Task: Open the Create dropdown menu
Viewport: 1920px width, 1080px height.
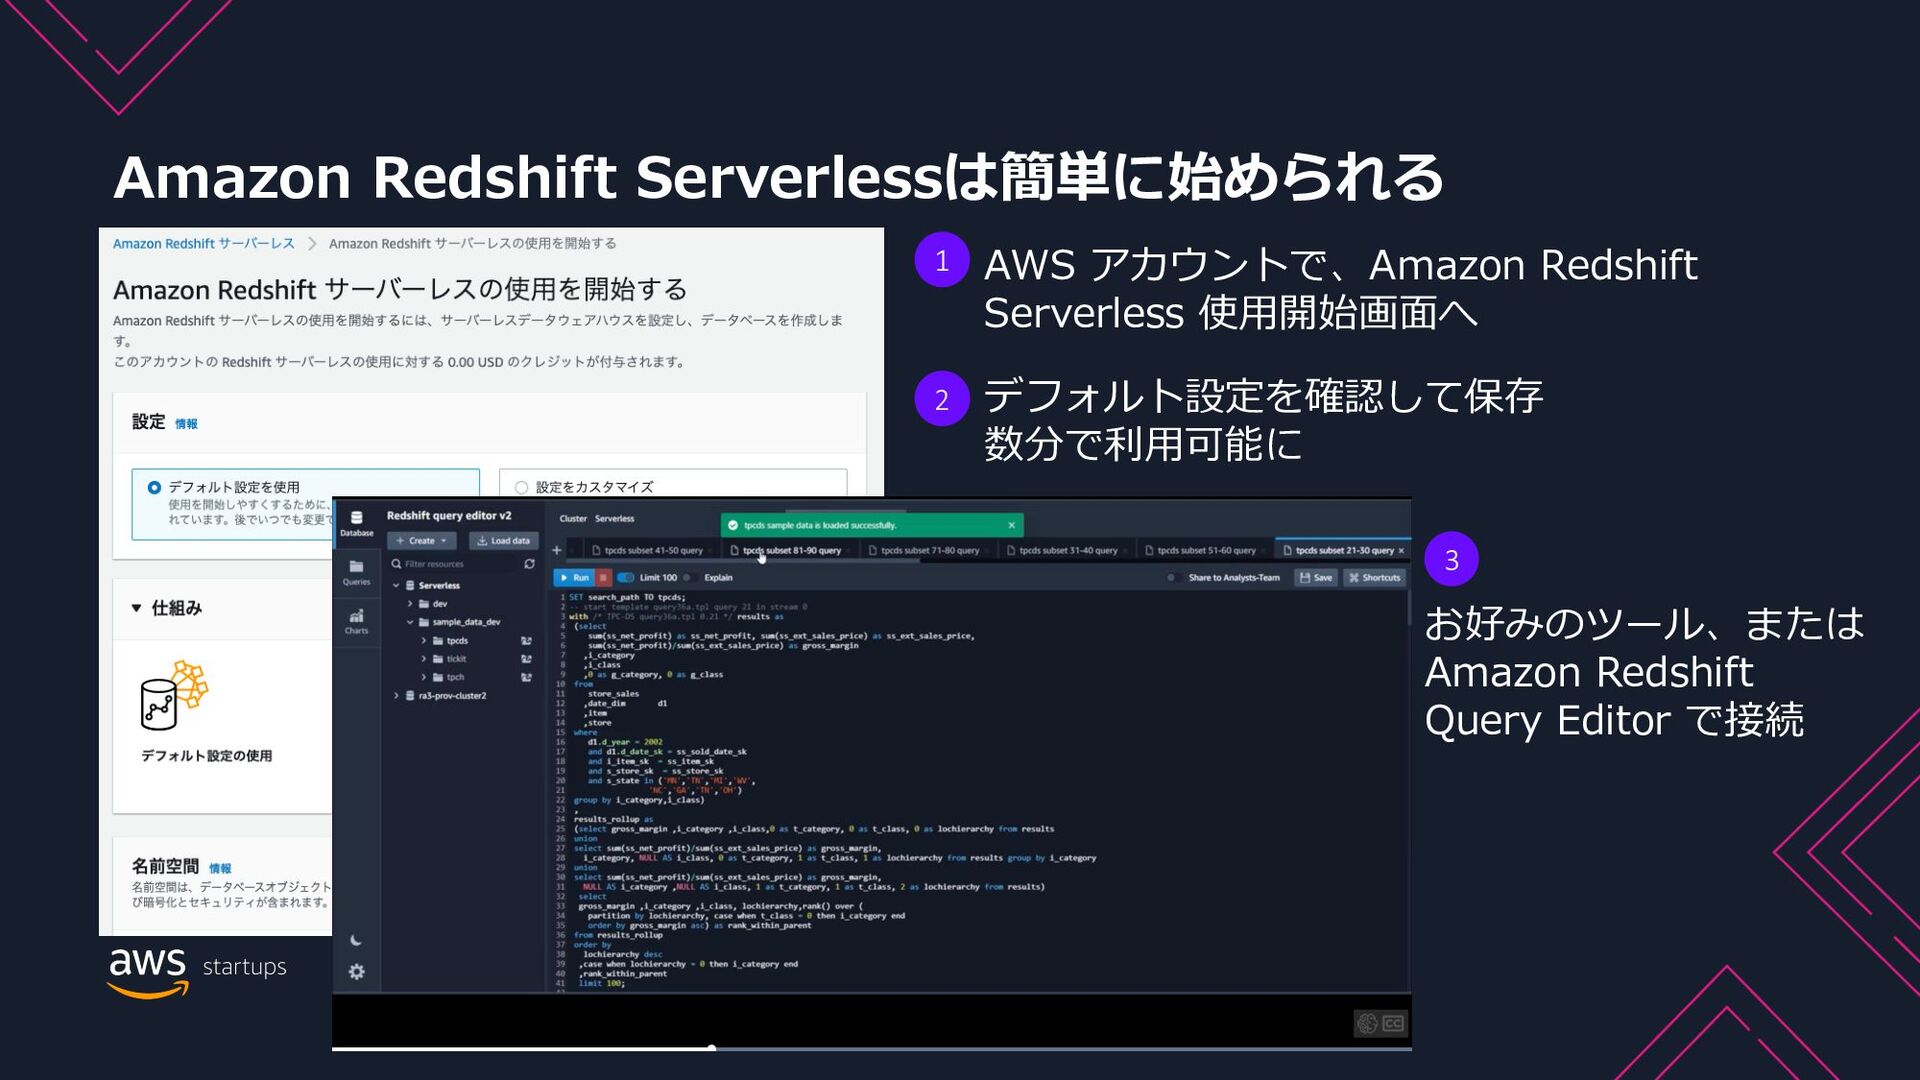Action: (x=421, y=541)
